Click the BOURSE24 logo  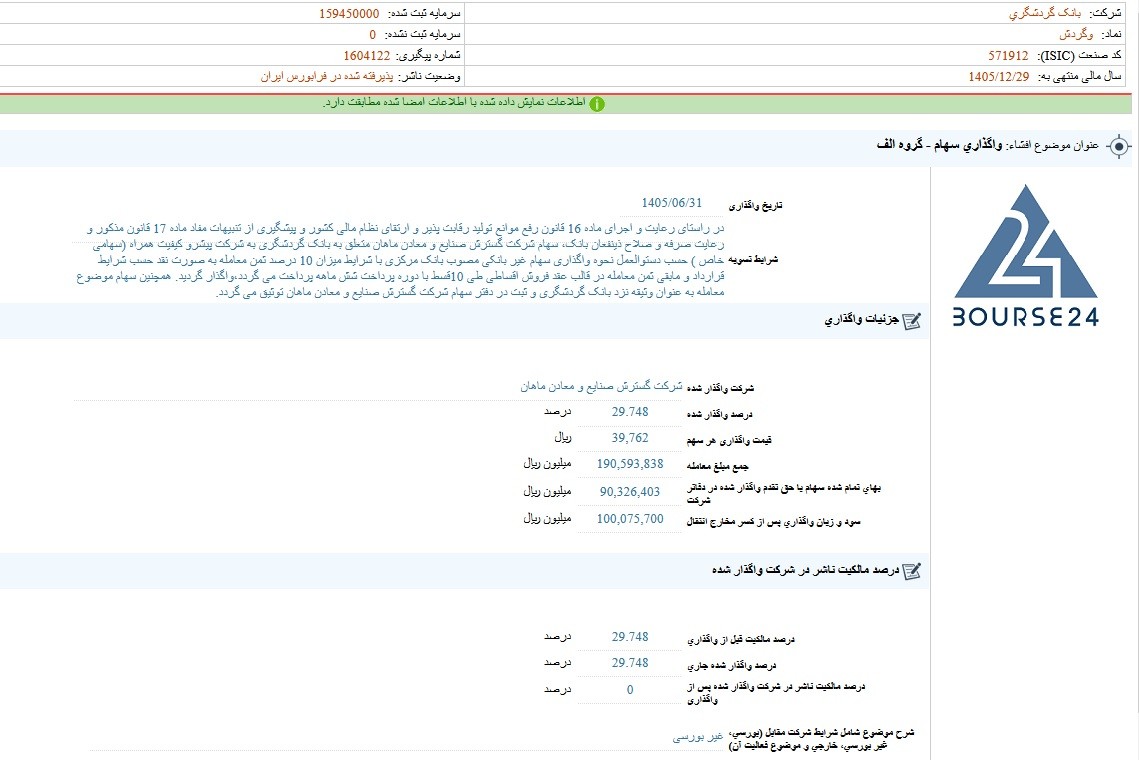tap(1025, 255)
